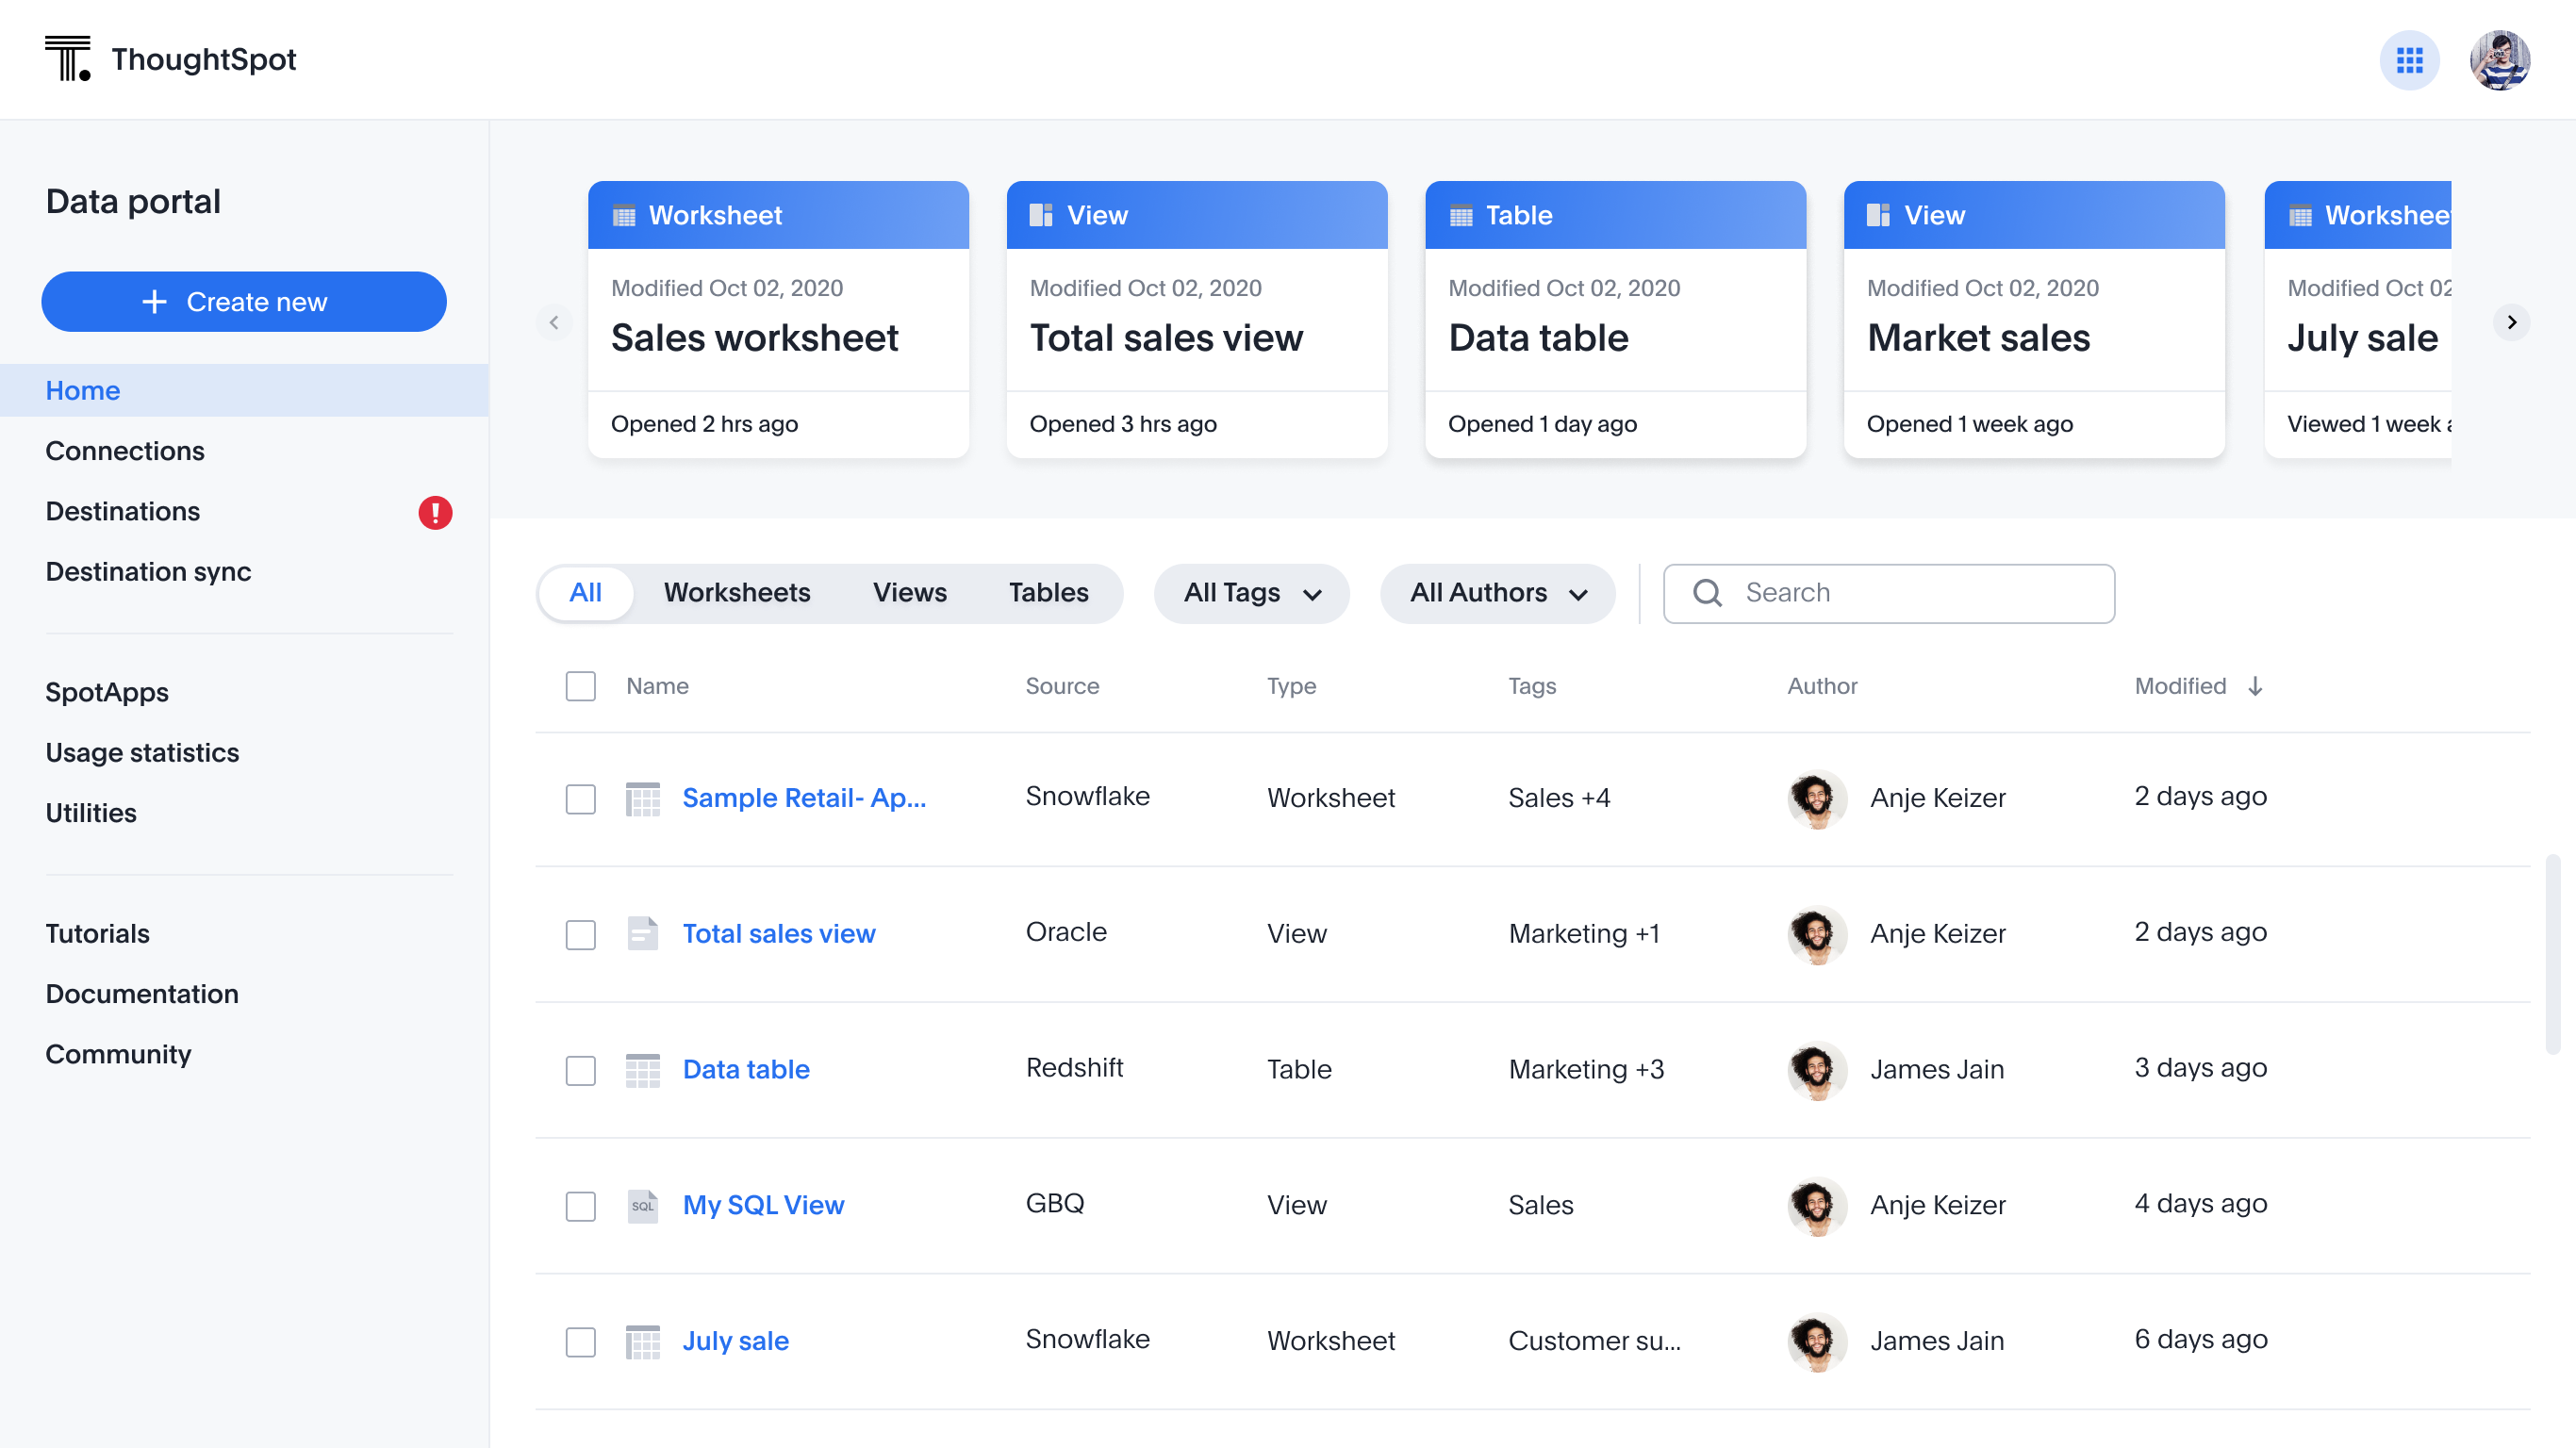Click worksheet icon in July sale row

(643, 1342)
